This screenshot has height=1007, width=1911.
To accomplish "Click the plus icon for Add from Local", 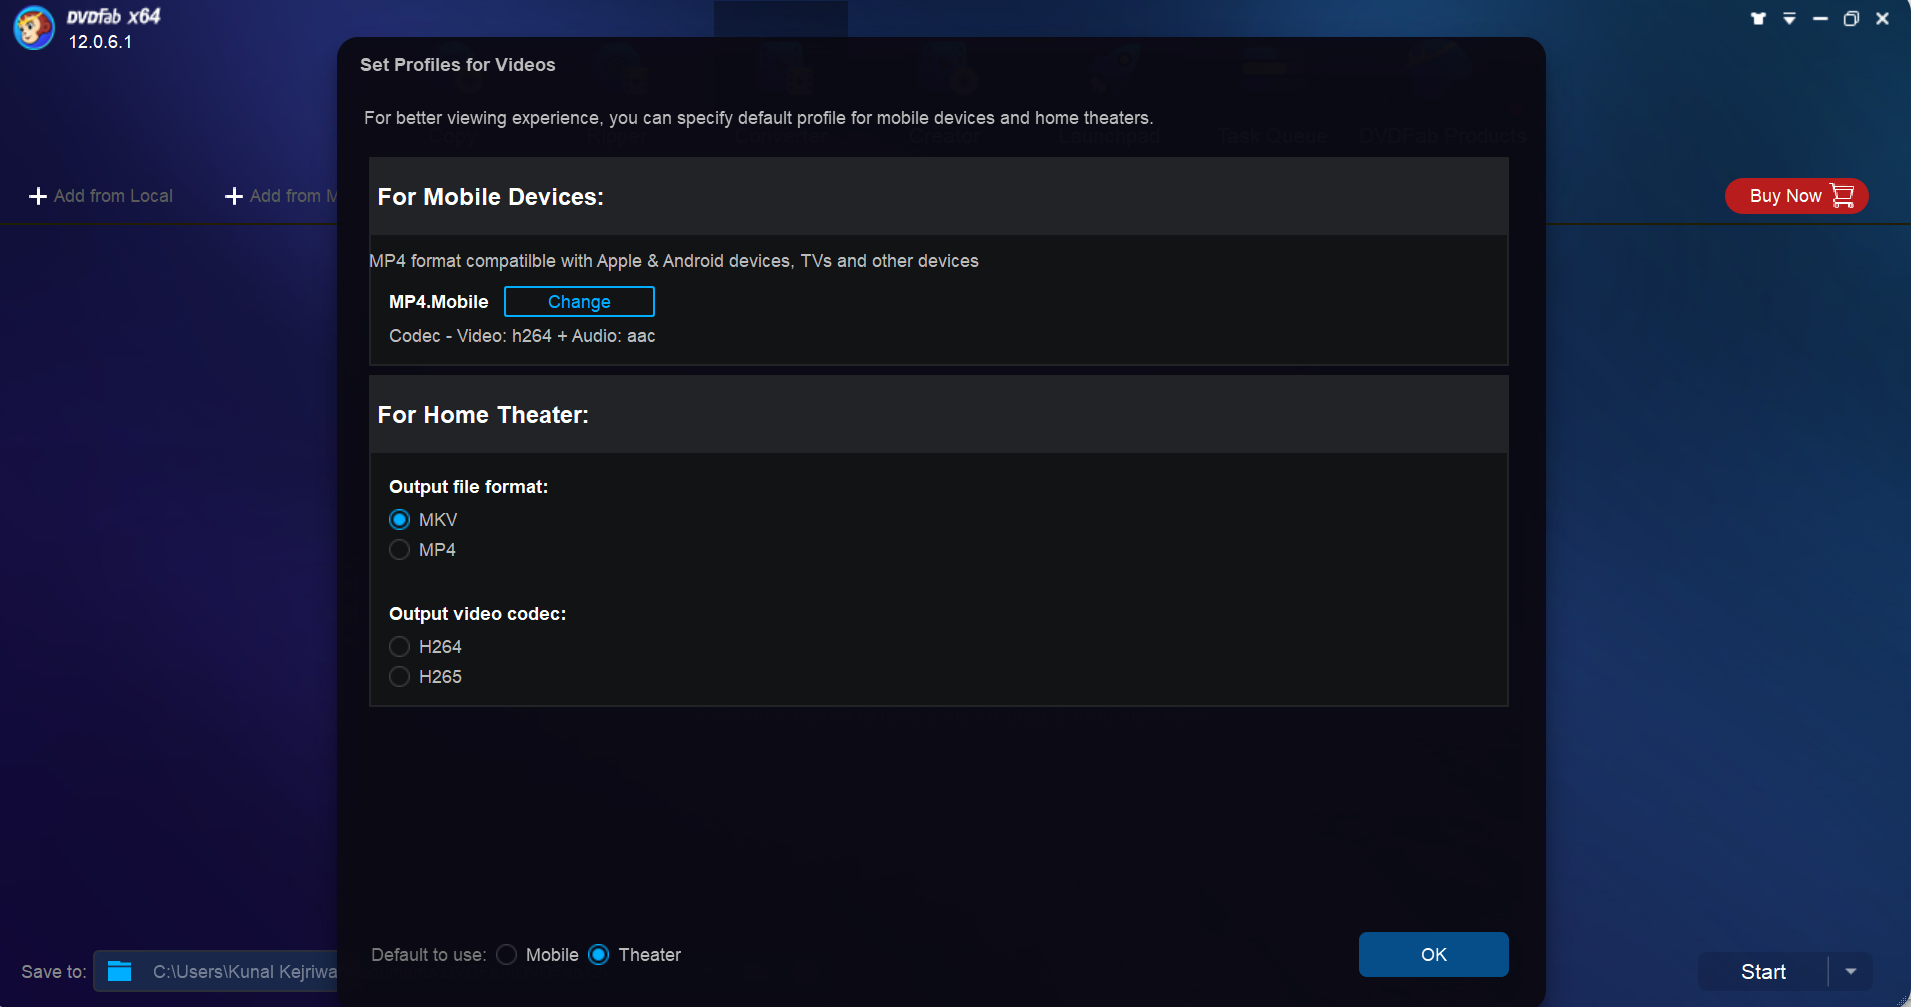I will [x=38, y=196].
